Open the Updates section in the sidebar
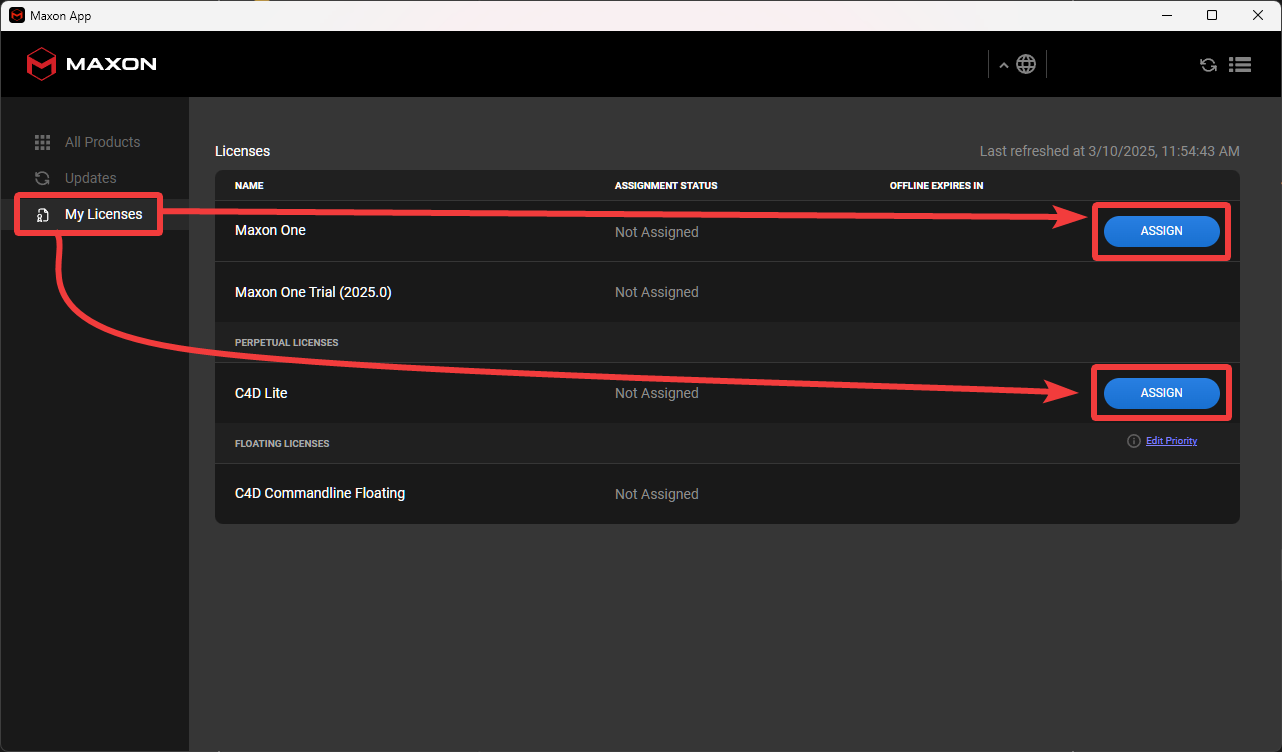This screenshot has height=752, width=1282. click(90, 178)
